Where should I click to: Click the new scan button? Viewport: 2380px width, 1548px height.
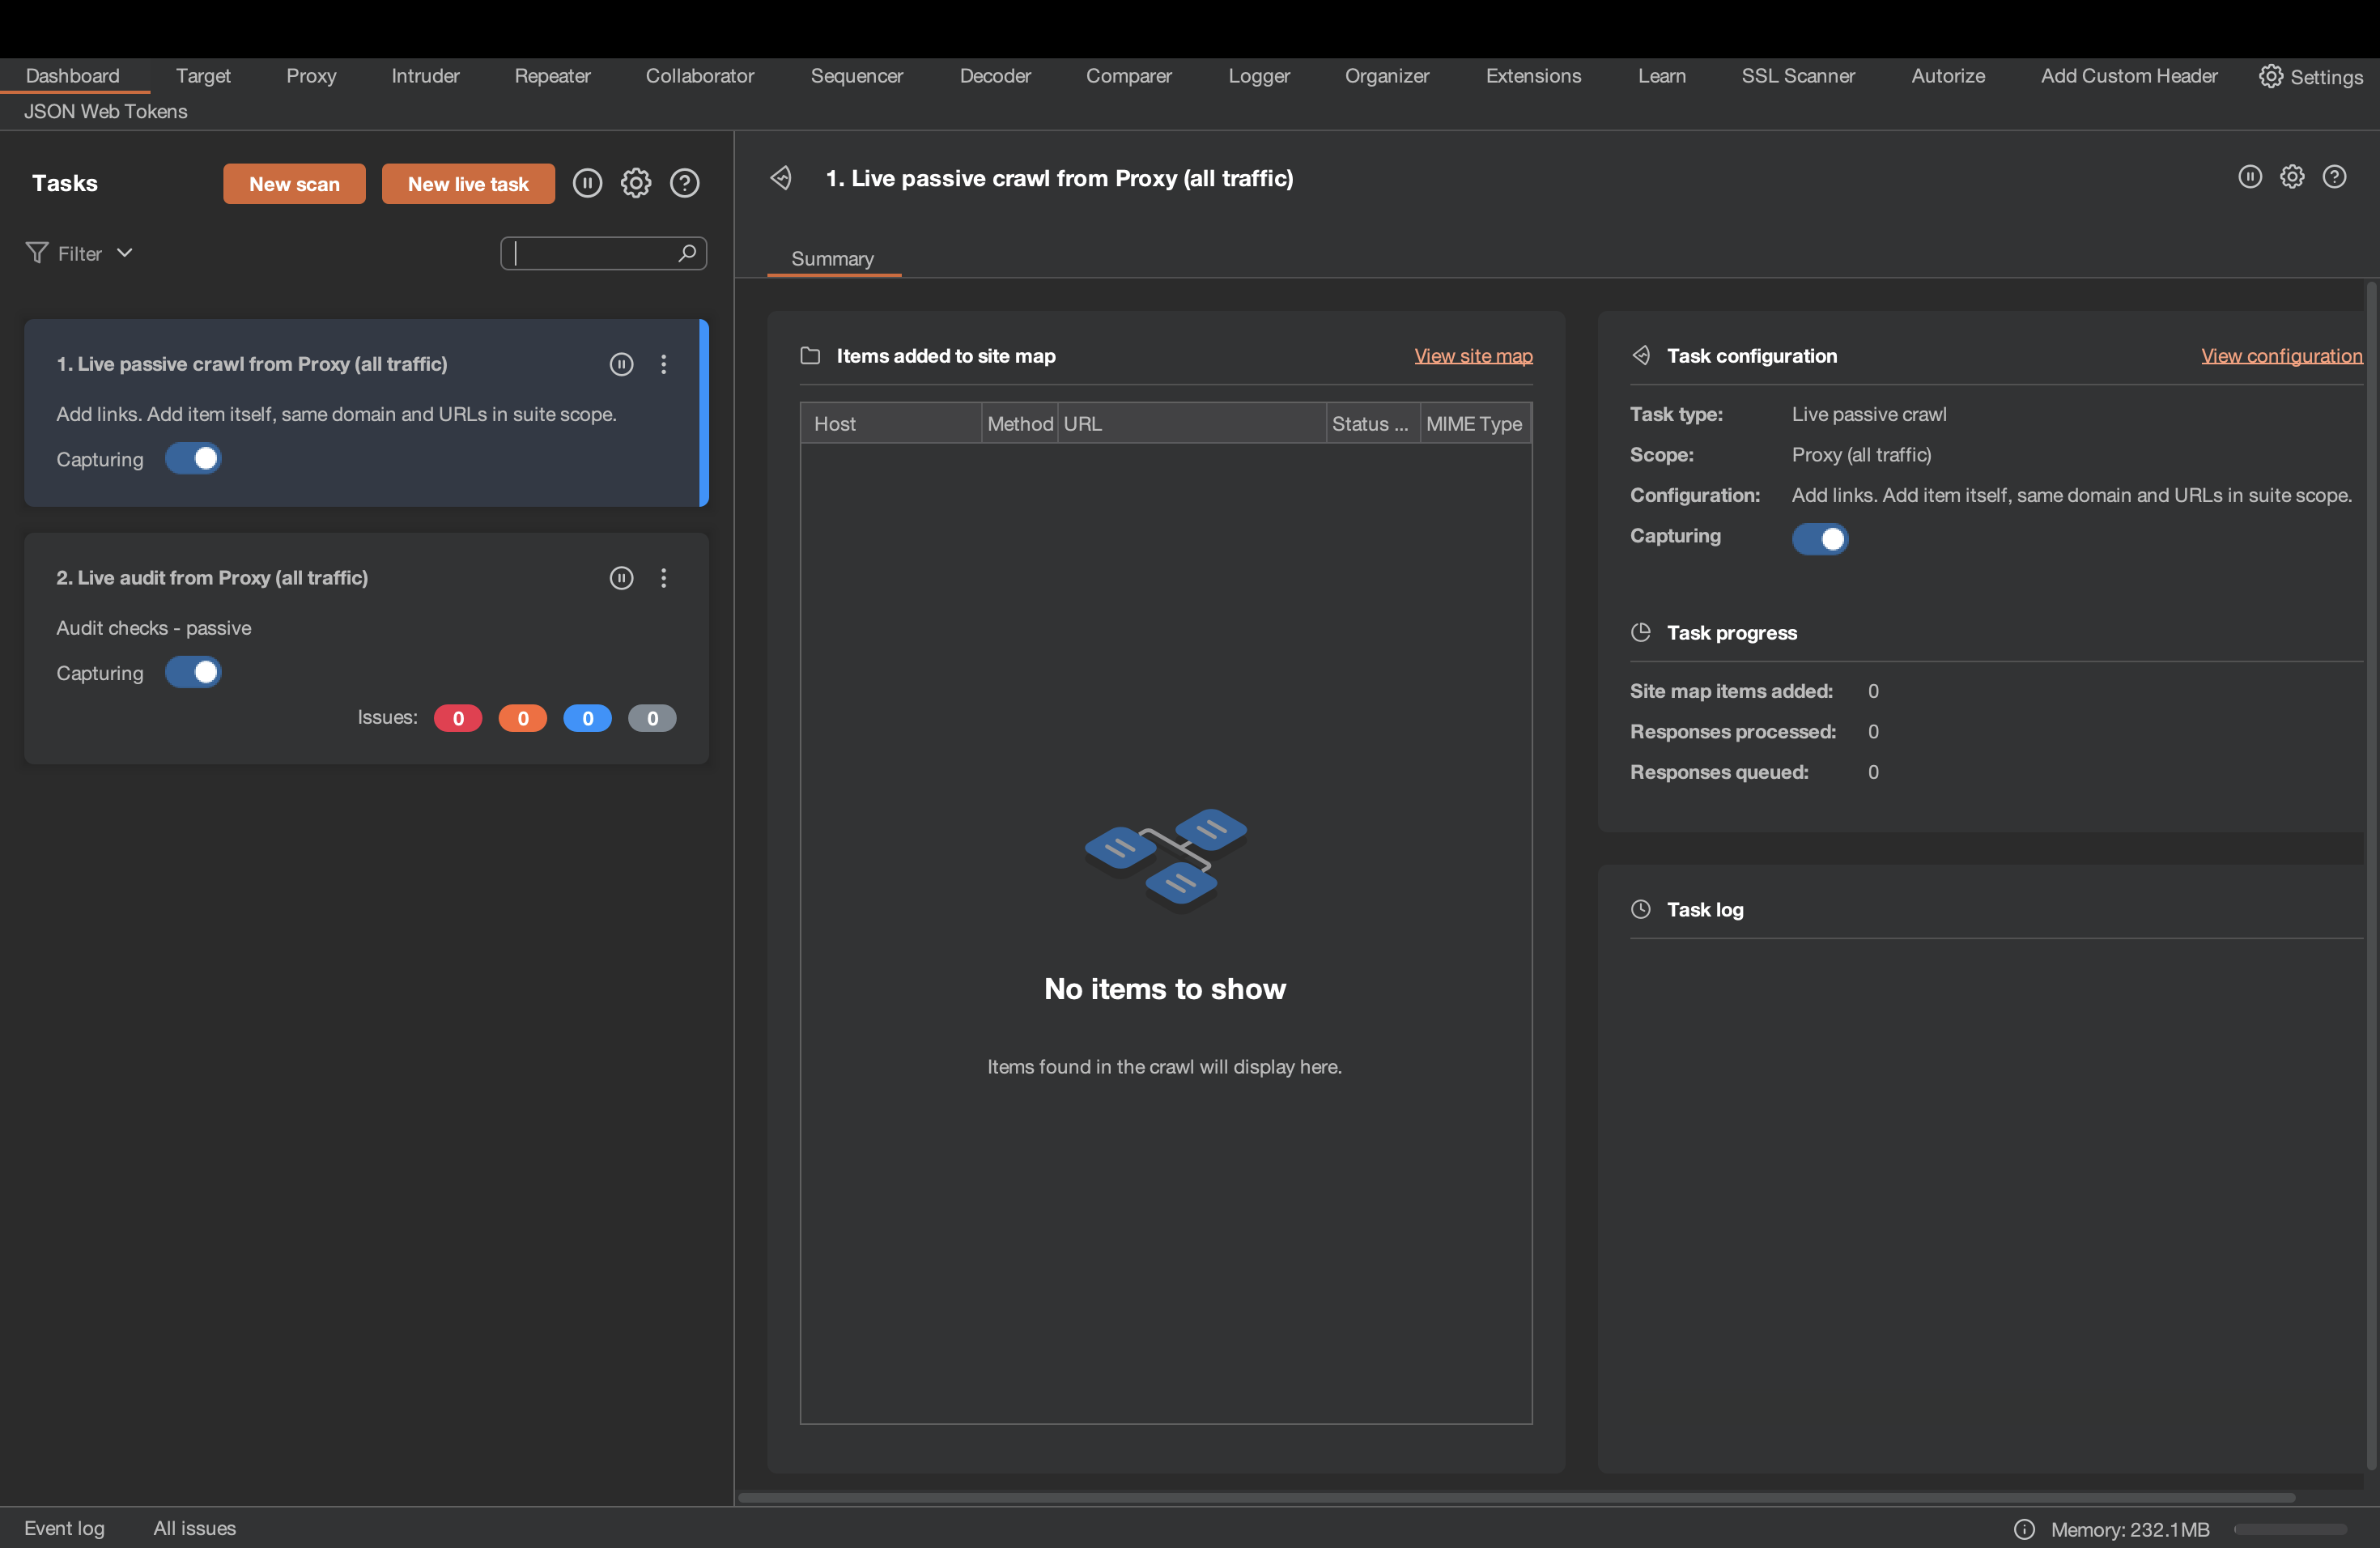(x=295, y=182)
